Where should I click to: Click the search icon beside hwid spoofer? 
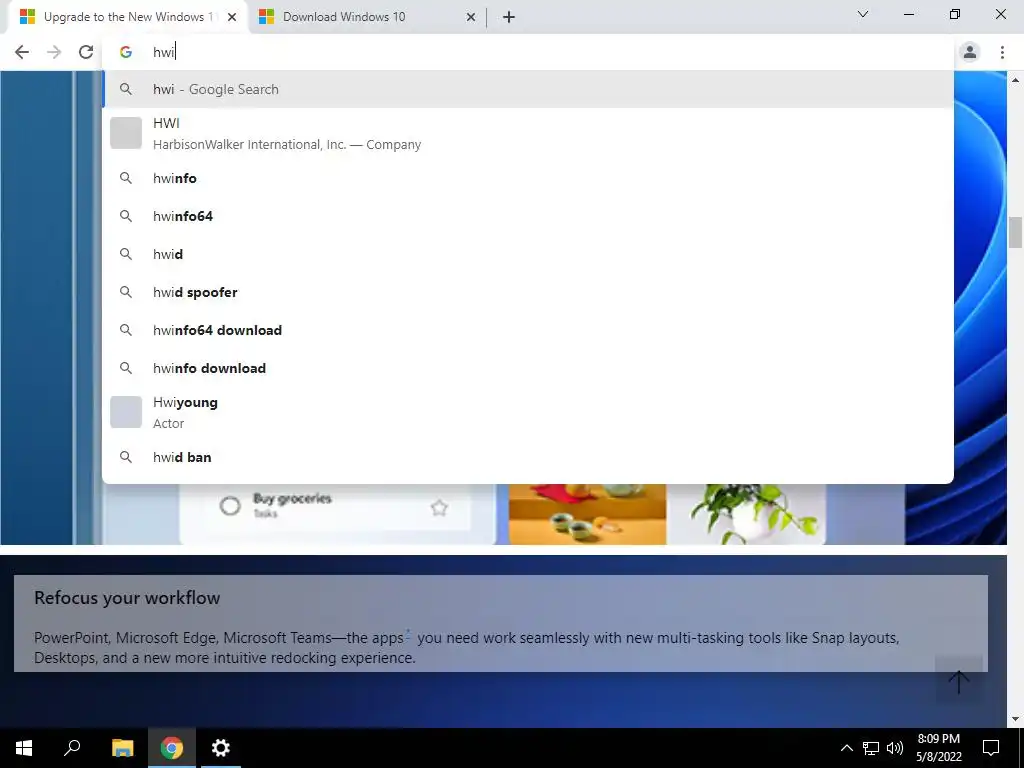(x=126, y=292)
